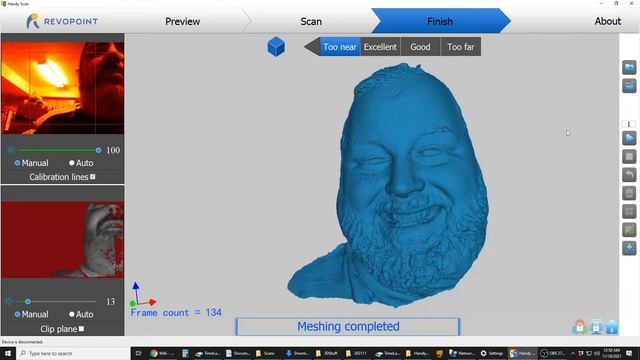The width and height of the screenshot is (640, 360).
Task: Click the stop square button in right toolbar
Action: click(x=629, y=156)
